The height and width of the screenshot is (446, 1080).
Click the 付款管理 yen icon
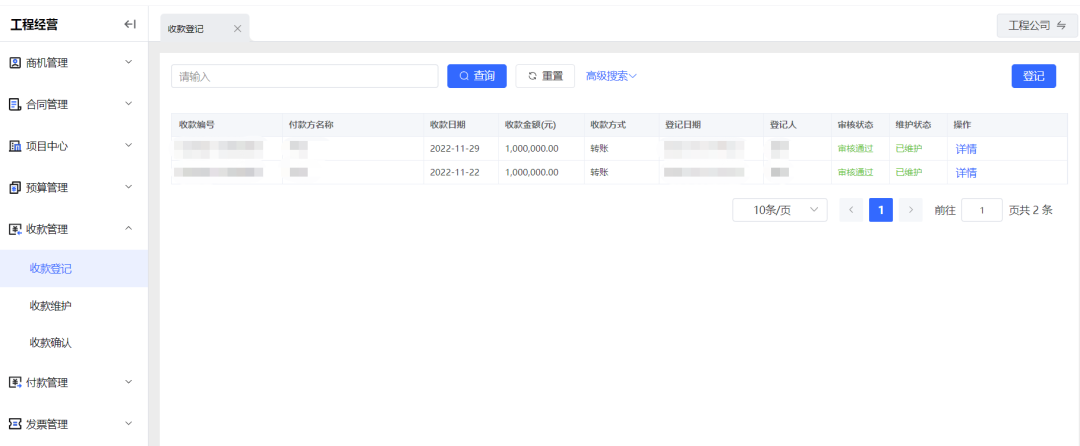[15, 383]
